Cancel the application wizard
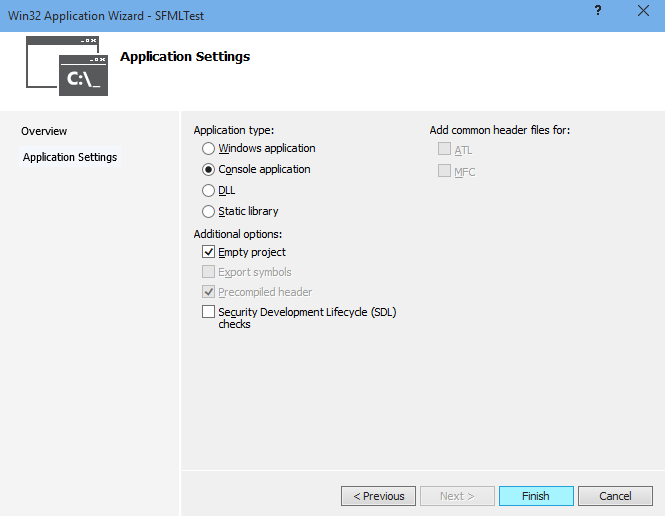 pos(615,496)
